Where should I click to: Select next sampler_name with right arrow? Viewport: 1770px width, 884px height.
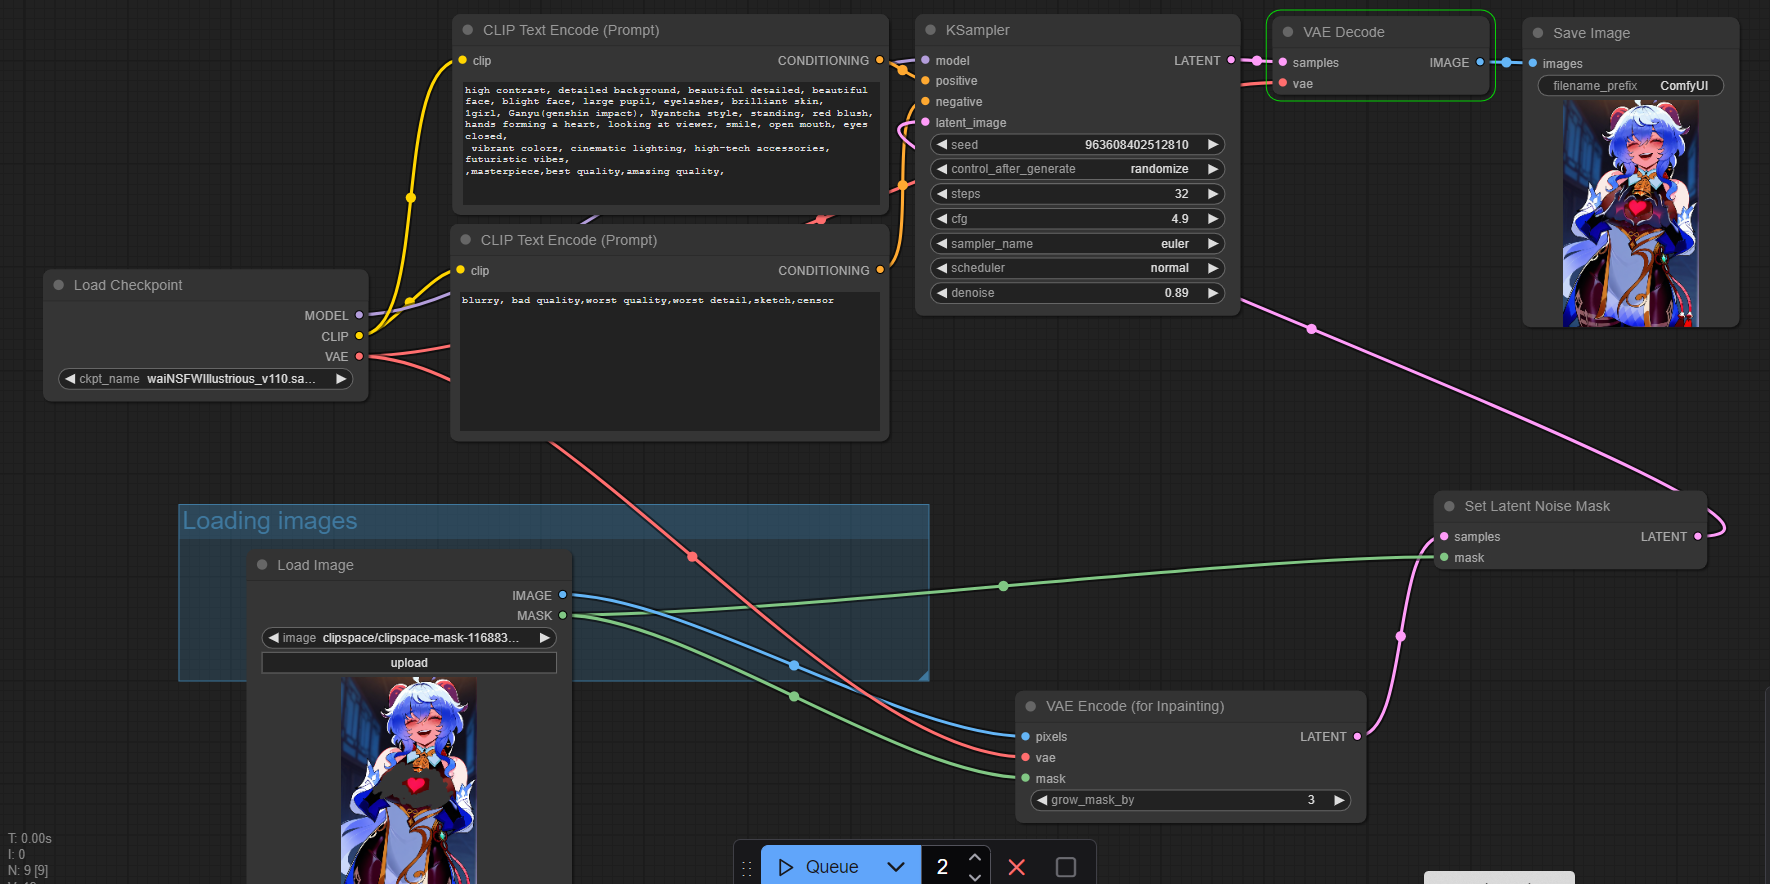click(x=1213, y=244)
